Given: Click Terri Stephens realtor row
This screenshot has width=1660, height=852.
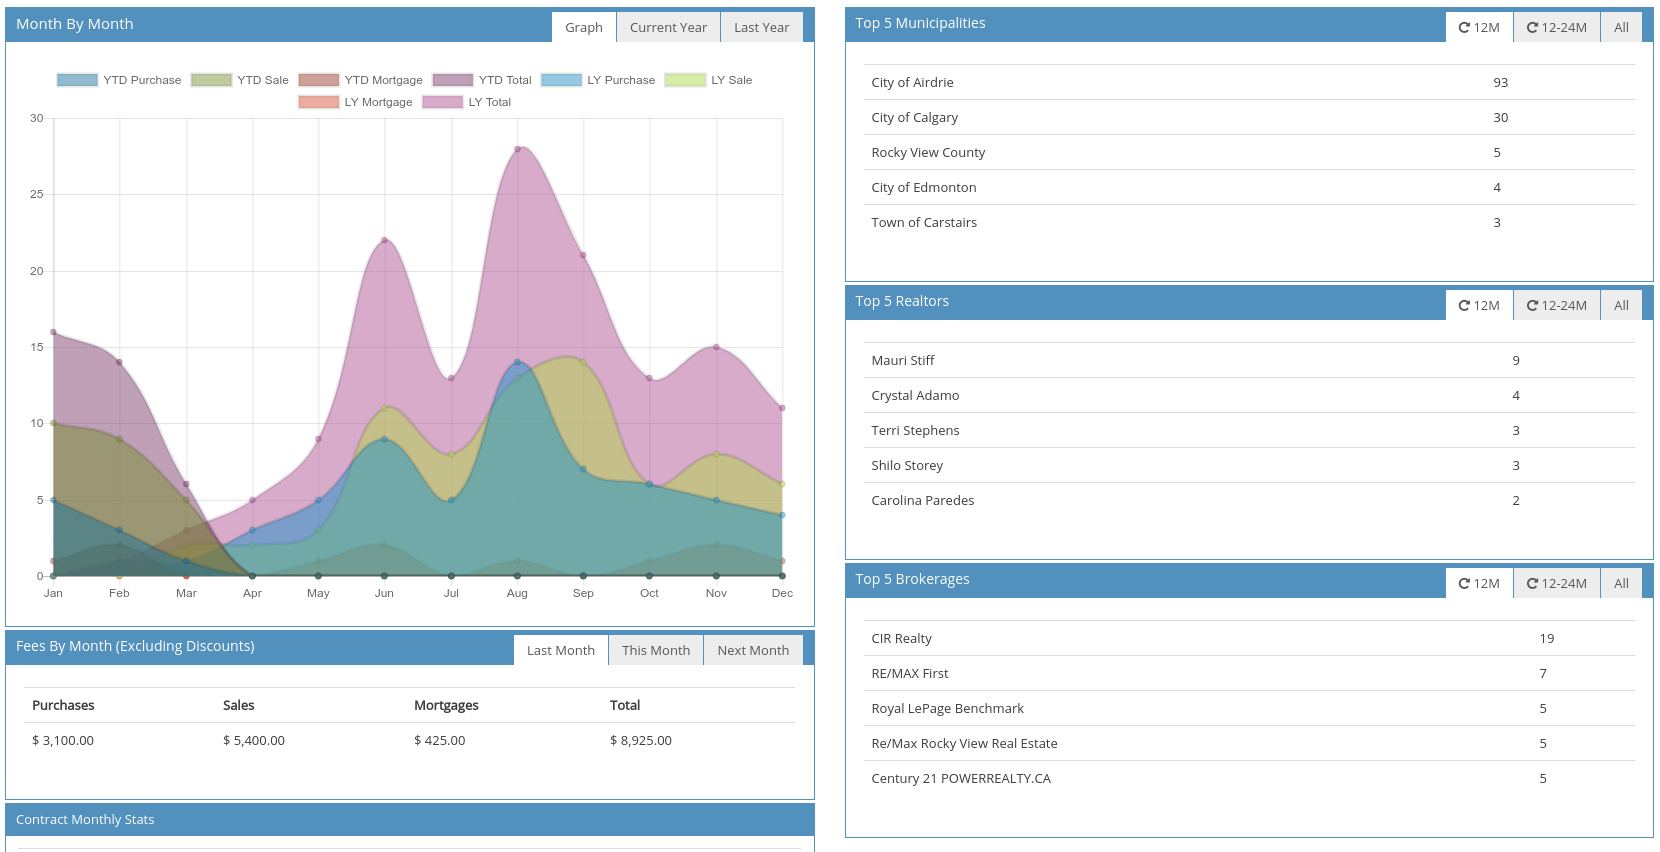Looking at the screenshot, I should coord(1249,430).
